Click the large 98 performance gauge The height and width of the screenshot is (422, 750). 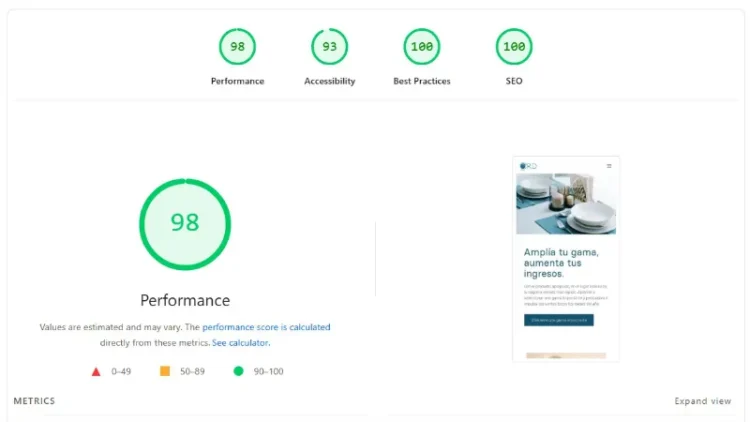[185, 224]
